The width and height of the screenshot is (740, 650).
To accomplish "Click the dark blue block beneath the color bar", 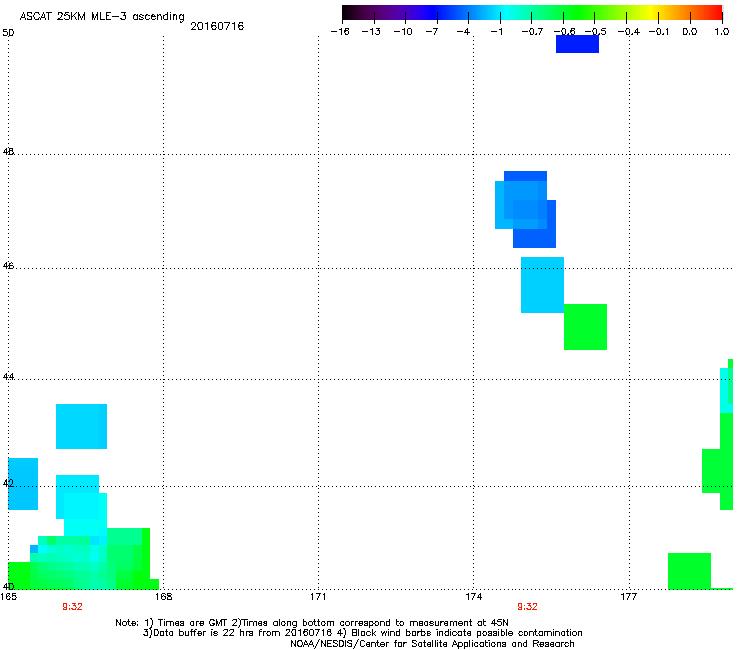I will tap(577, 44).
